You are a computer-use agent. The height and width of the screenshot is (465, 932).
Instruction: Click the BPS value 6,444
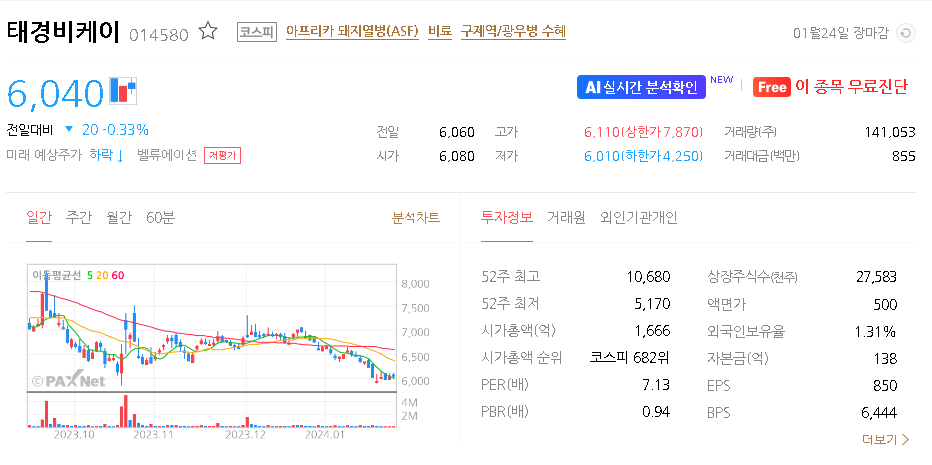coord(879,412)
